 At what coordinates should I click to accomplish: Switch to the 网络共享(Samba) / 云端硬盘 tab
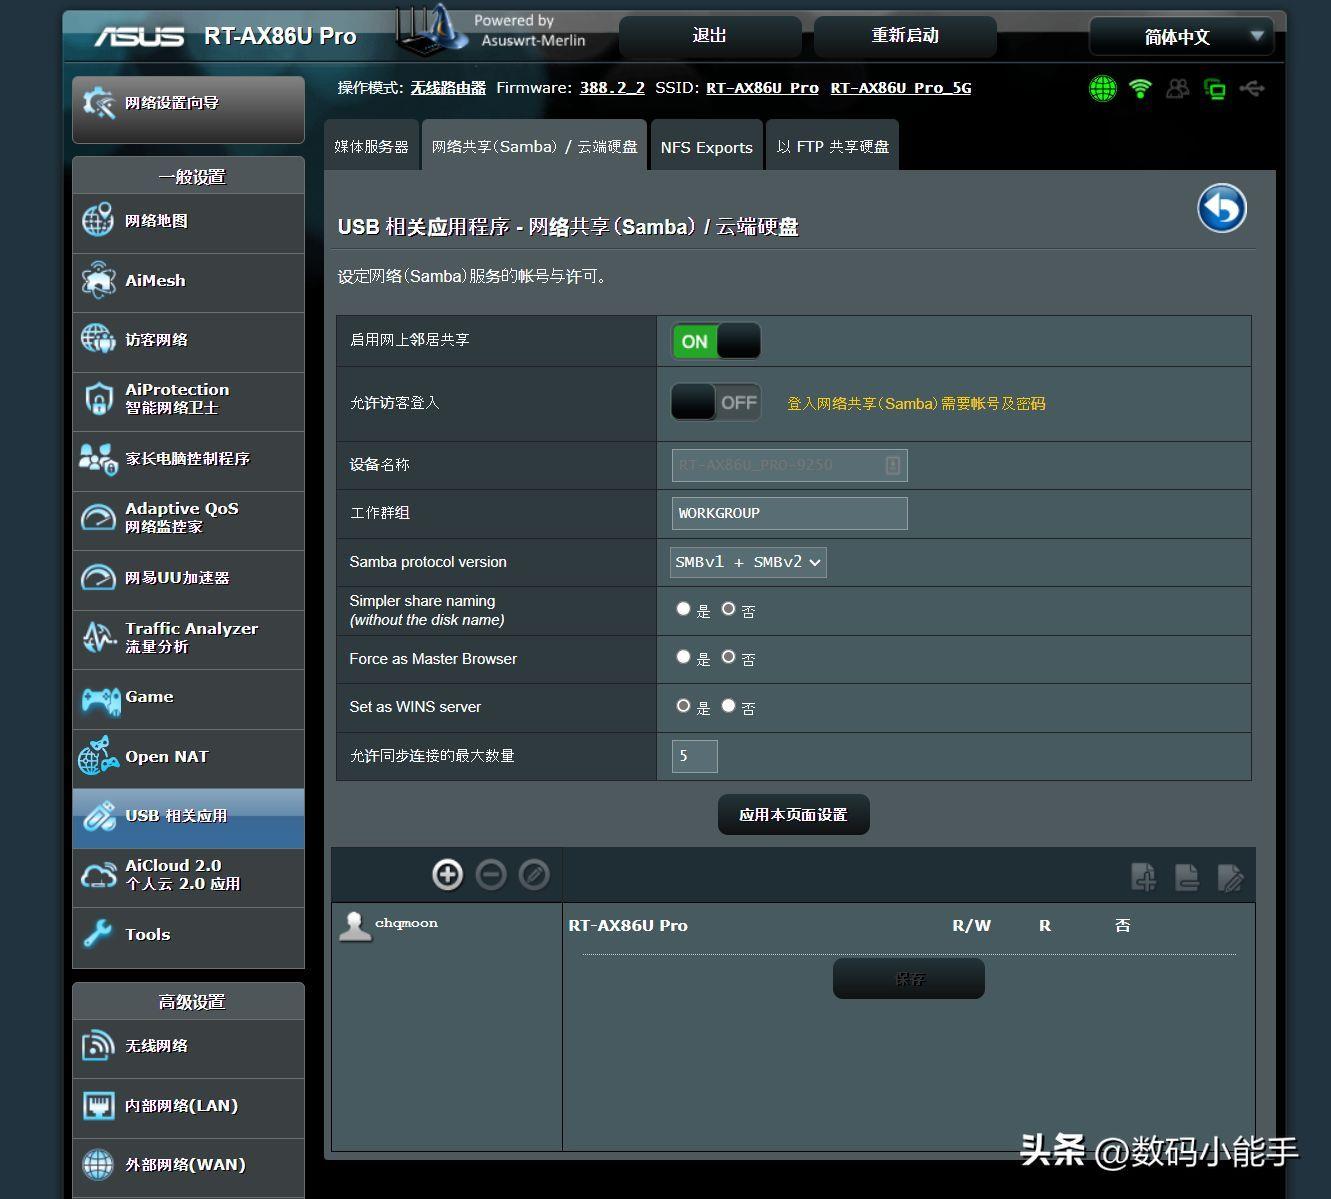coord(534,146)
